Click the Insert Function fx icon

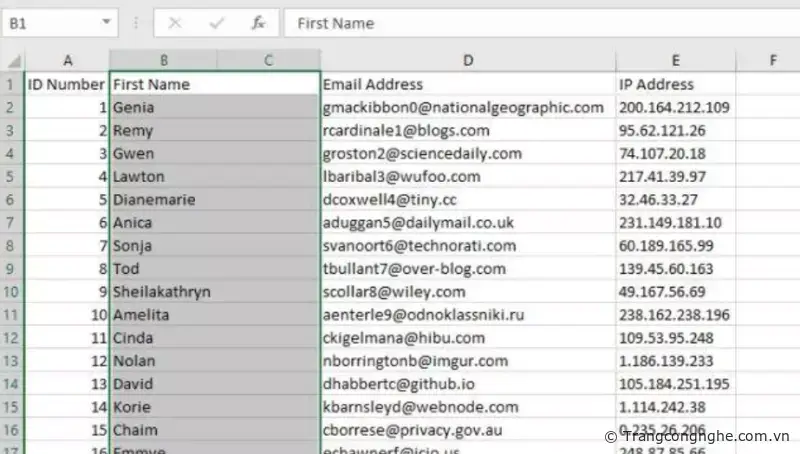[x=258, y=22]
